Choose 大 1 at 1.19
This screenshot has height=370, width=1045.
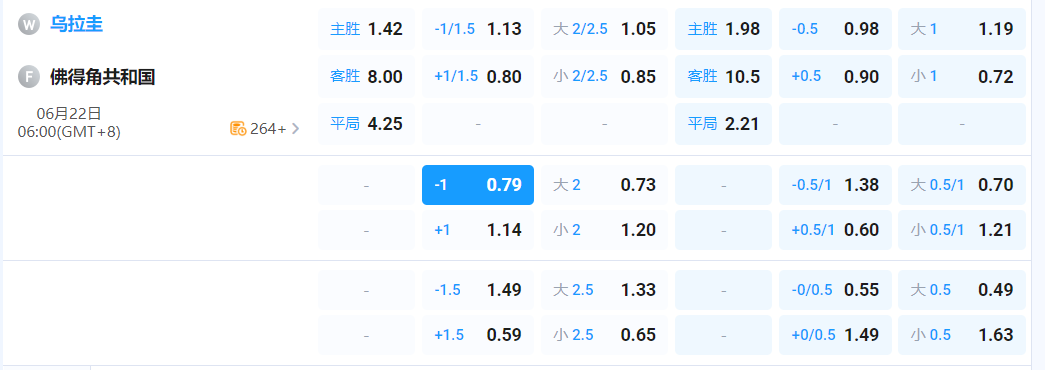(x=962, y=29)
